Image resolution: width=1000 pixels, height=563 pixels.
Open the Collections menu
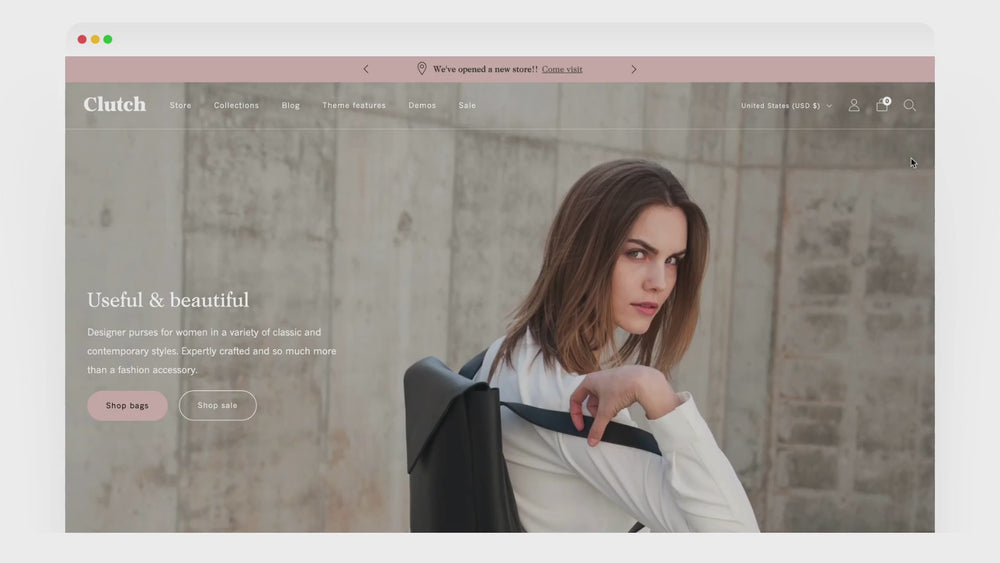(236, 106)
